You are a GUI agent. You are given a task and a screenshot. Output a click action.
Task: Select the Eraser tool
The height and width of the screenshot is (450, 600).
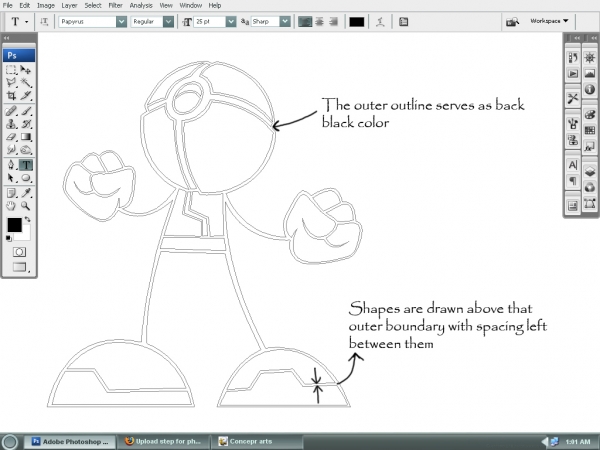point(11,137)
